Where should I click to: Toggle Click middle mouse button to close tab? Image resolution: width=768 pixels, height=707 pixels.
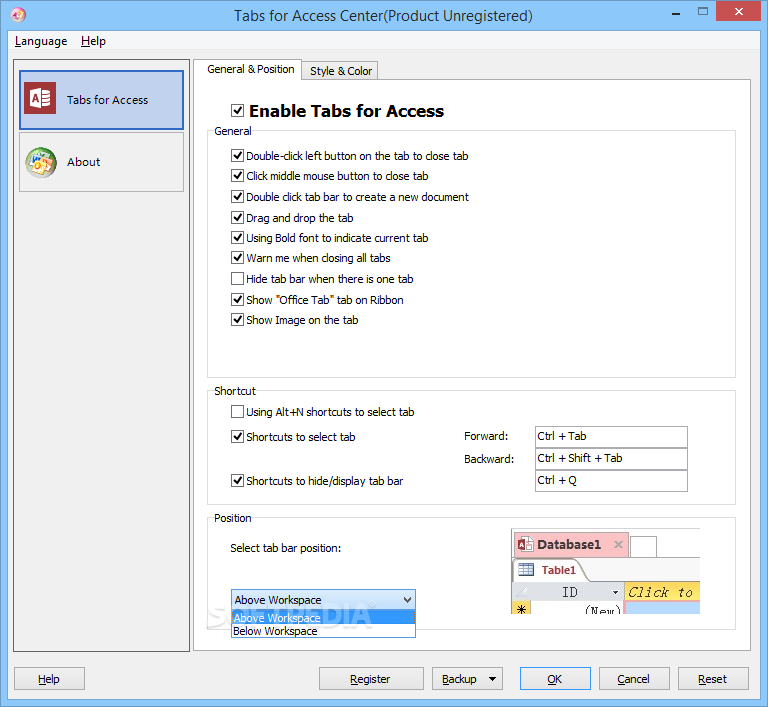click(x=238, y=176)
